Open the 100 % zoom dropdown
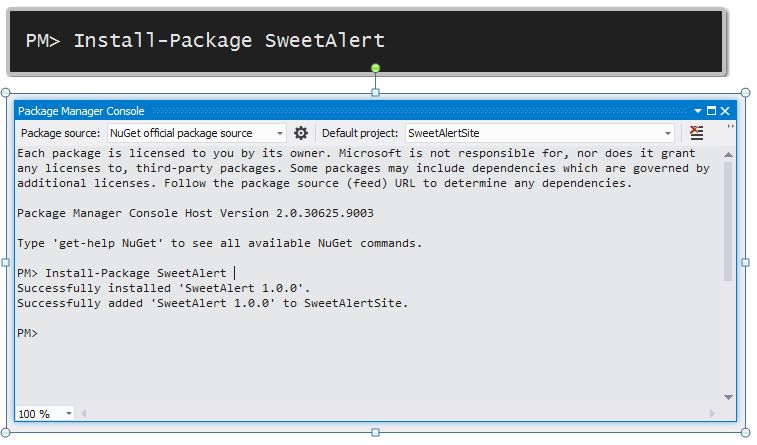757x445 pixels. [69, 414]
